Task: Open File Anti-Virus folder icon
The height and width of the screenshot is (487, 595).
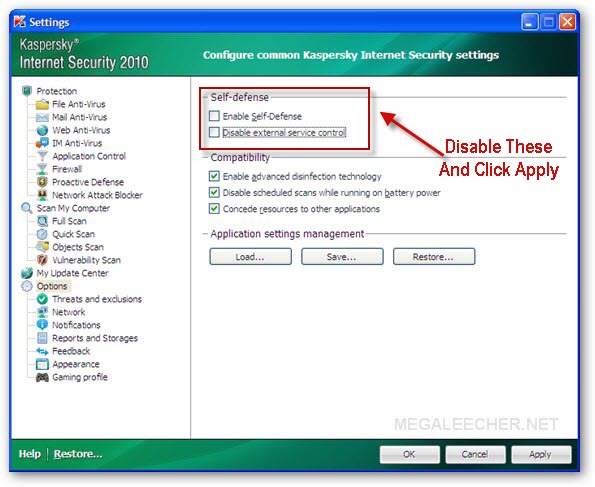Action: point(42,104)
